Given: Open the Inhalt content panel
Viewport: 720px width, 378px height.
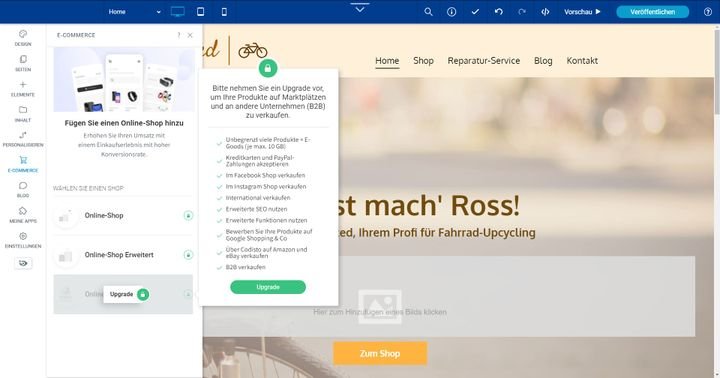Looking at the screenshot, I should pyautogui.click(x=23, y=113).
